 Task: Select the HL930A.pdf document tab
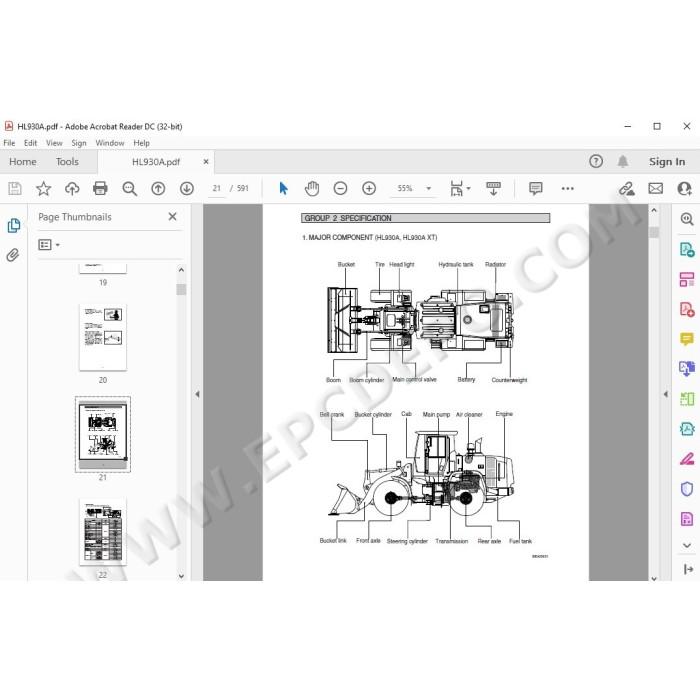[156, 162]
